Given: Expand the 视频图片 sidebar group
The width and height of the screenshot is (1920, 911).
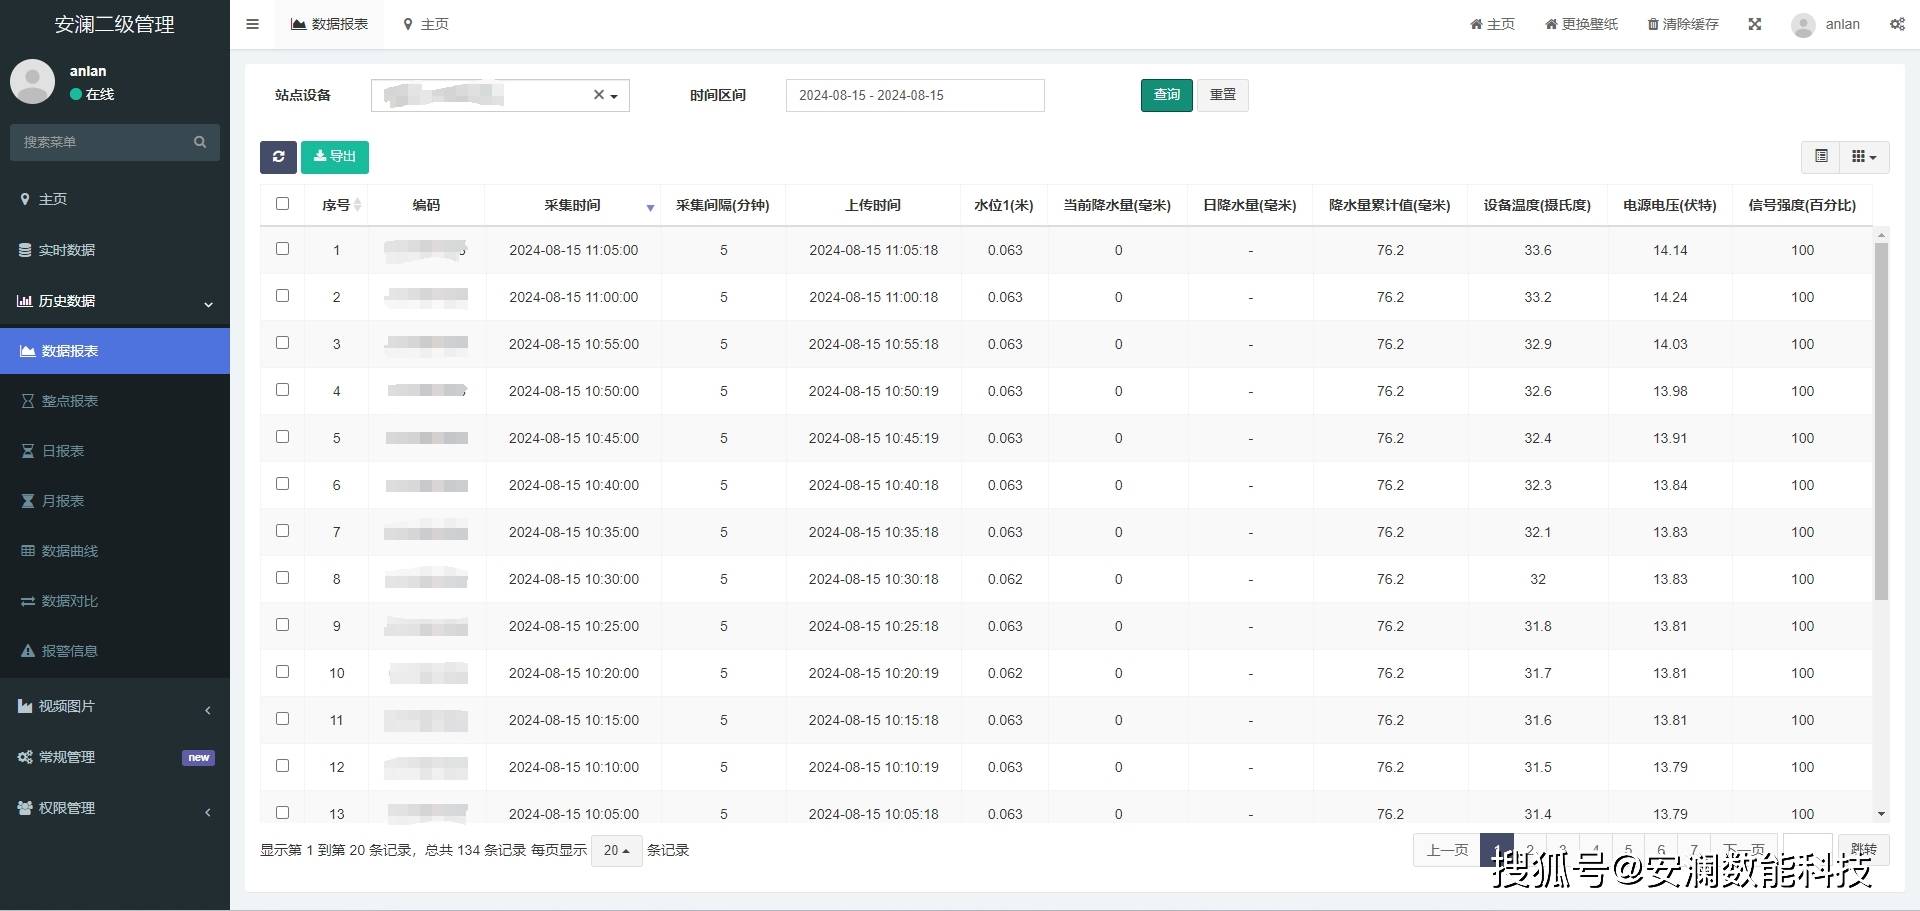Looking at the screenshot, I should pos(115,707).
